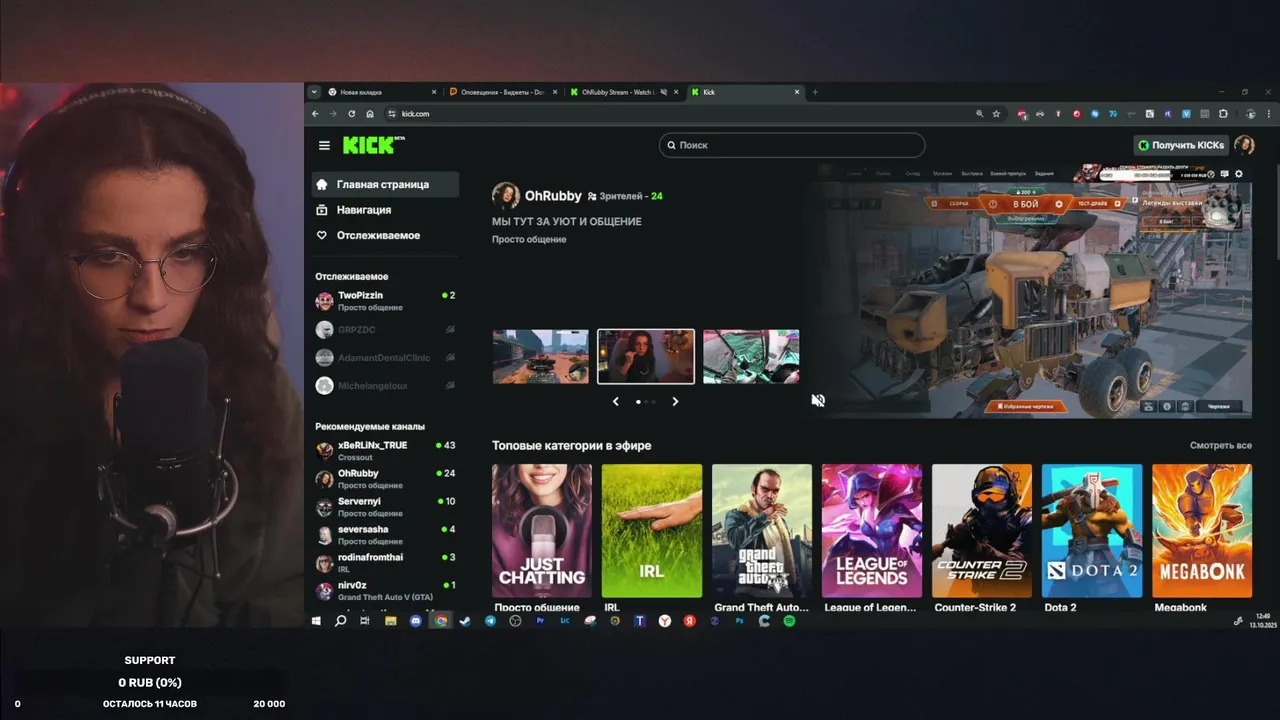
Task: Click the browser back arrow
Action: tap(315, 114)
